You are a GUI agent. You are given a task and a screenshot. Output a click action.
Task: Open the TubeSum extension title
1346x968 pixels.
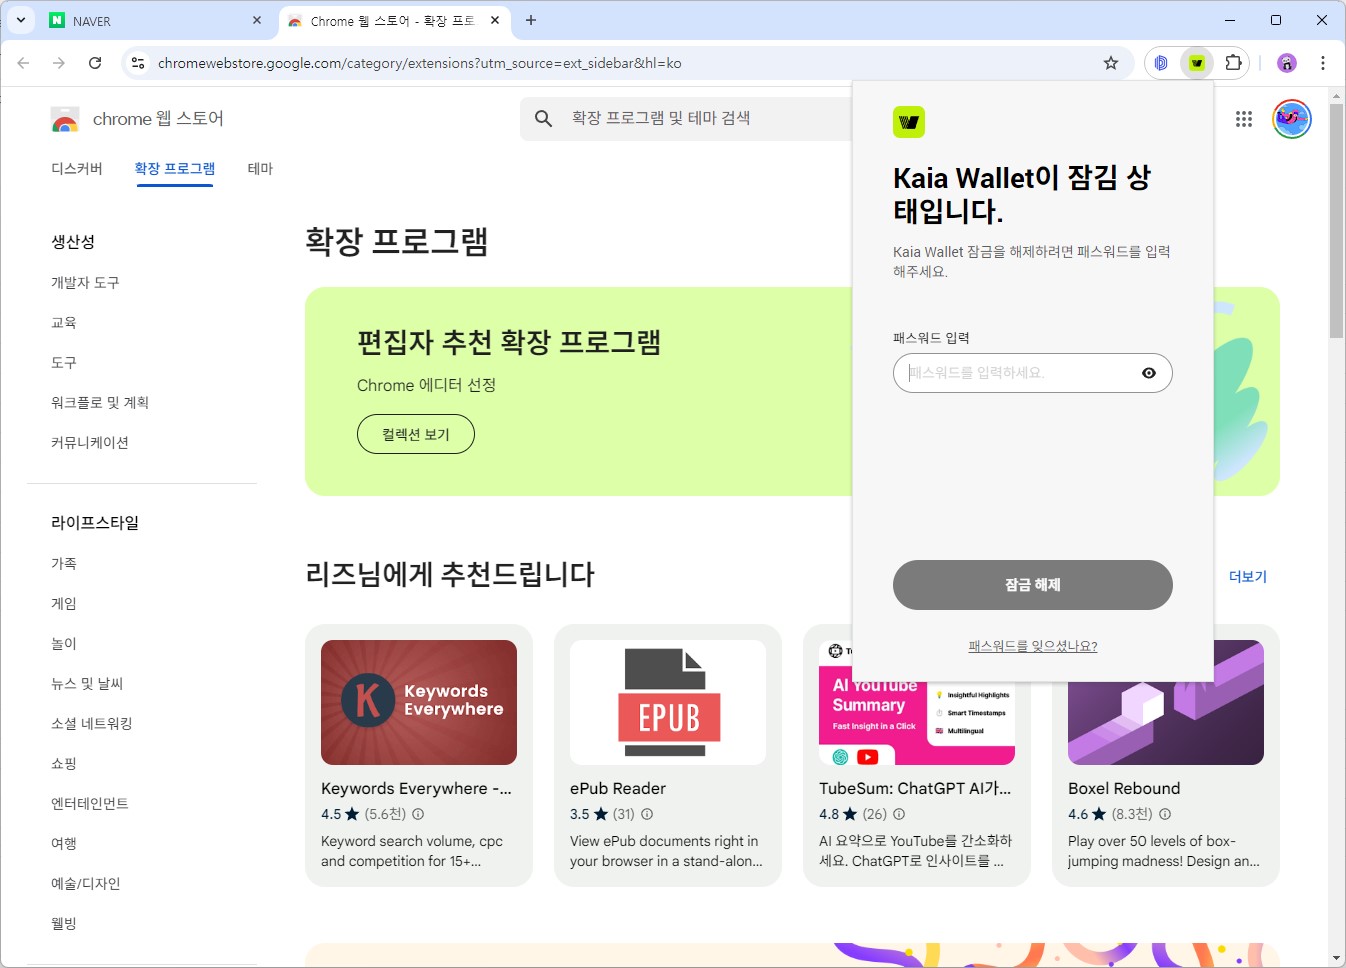pyautogui.click(x=915, y=788)
